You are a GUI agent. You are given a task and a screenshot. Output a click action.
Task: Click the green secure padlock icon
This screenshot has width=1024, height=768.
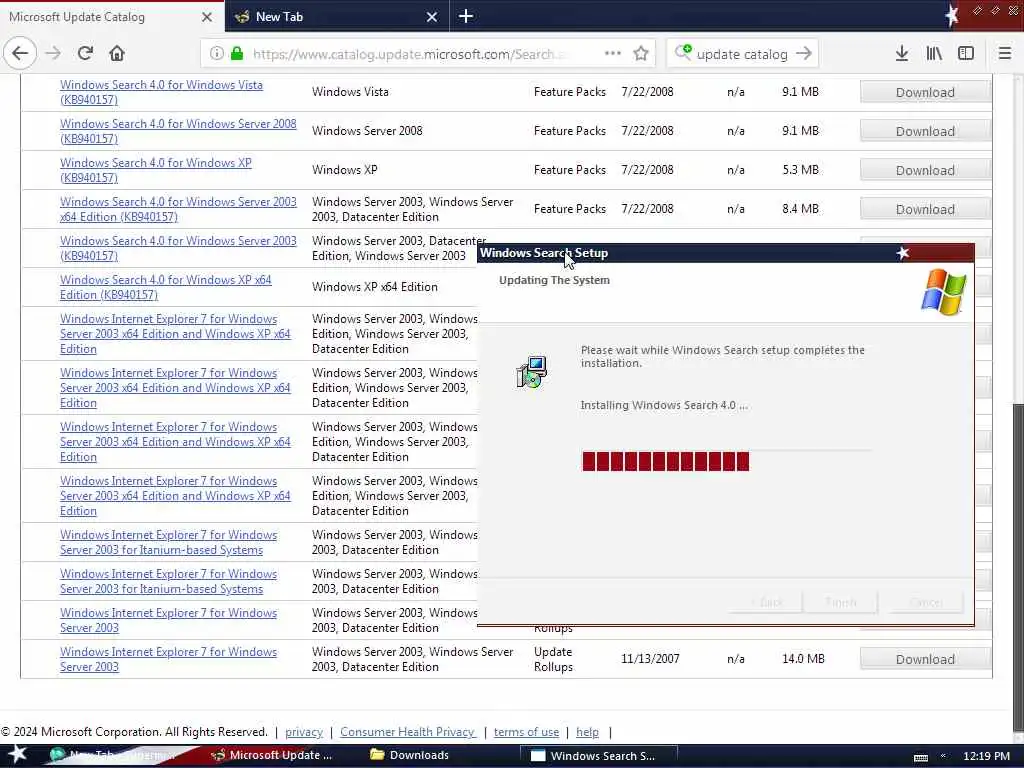pyautogui.click(x=237, y=54)
